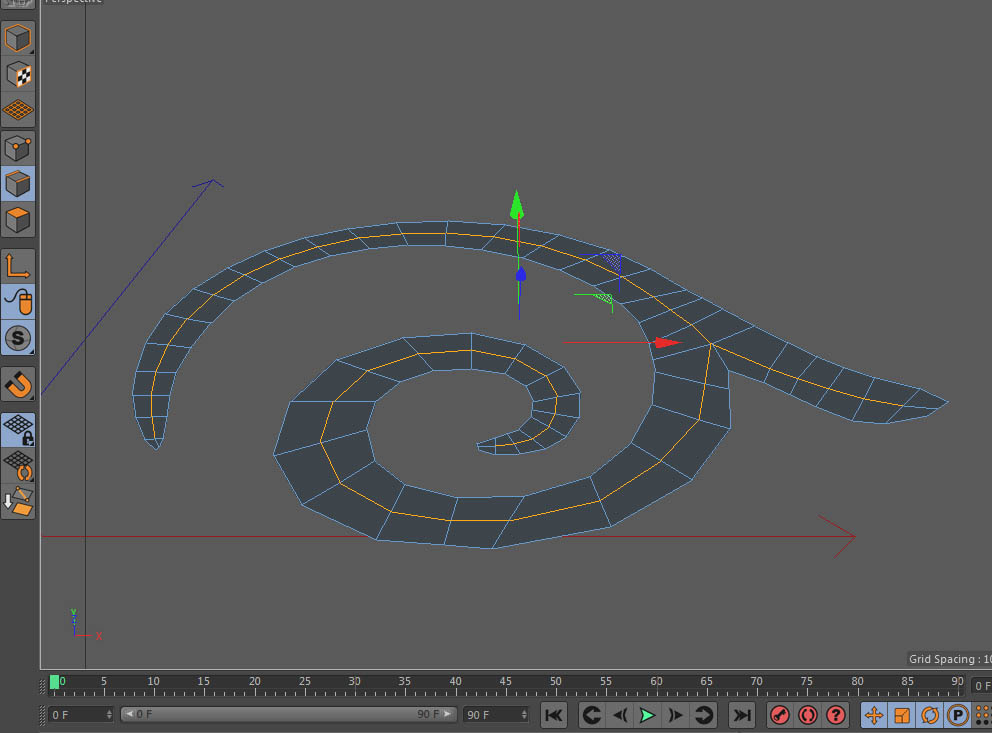The width and height of the screenshot is (992, 733).
Task: Switch to Polygons mode
Action: pyautogui.click(x=18, y=220)
